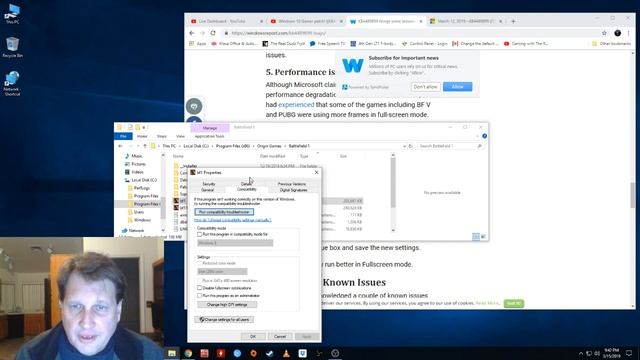Click the File Explorer taskbar icon
Viewport: 640px width, 360px height.
click(x=172, y=353)
